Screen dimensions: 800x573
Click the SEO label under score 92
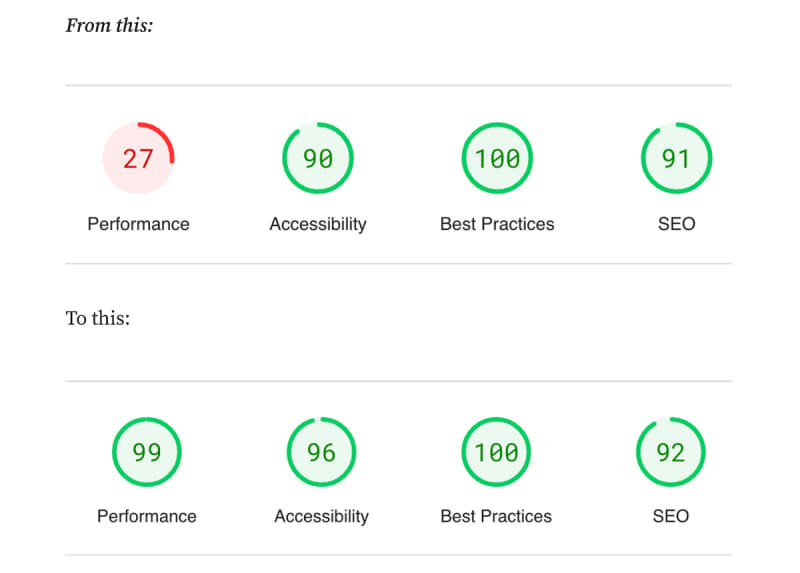pos(670,516)
